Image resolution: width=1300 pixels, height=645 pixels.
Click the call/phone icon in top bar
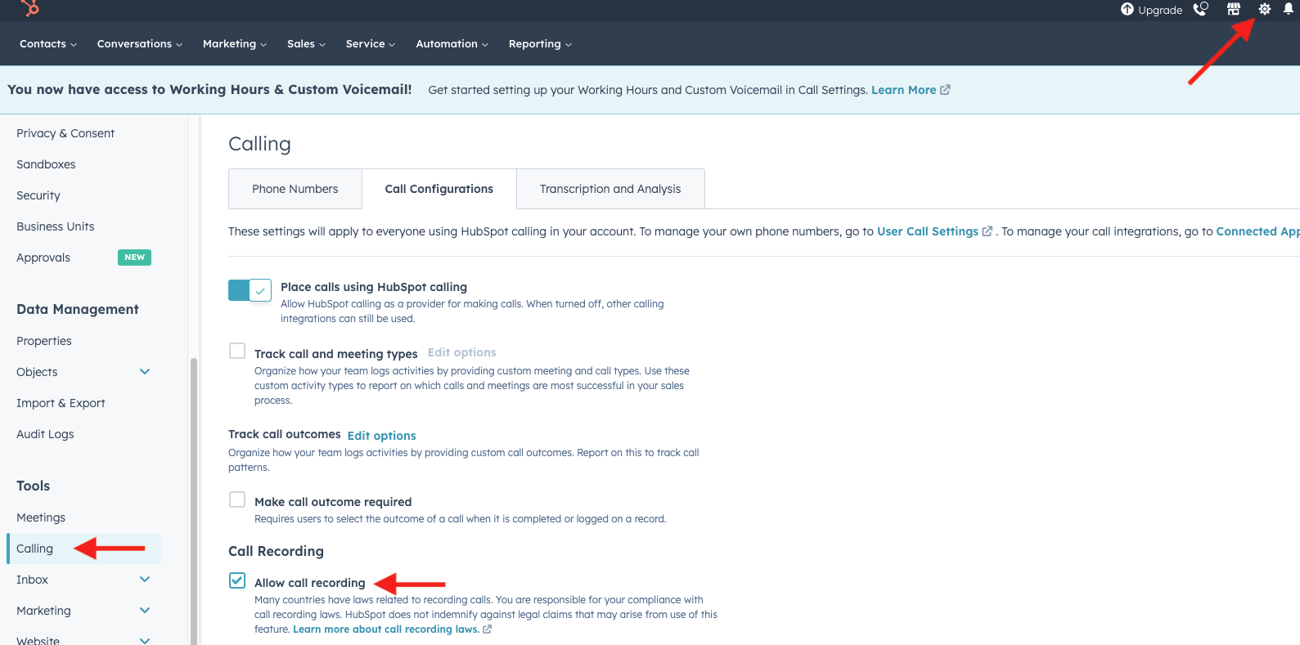(1199, 10)
